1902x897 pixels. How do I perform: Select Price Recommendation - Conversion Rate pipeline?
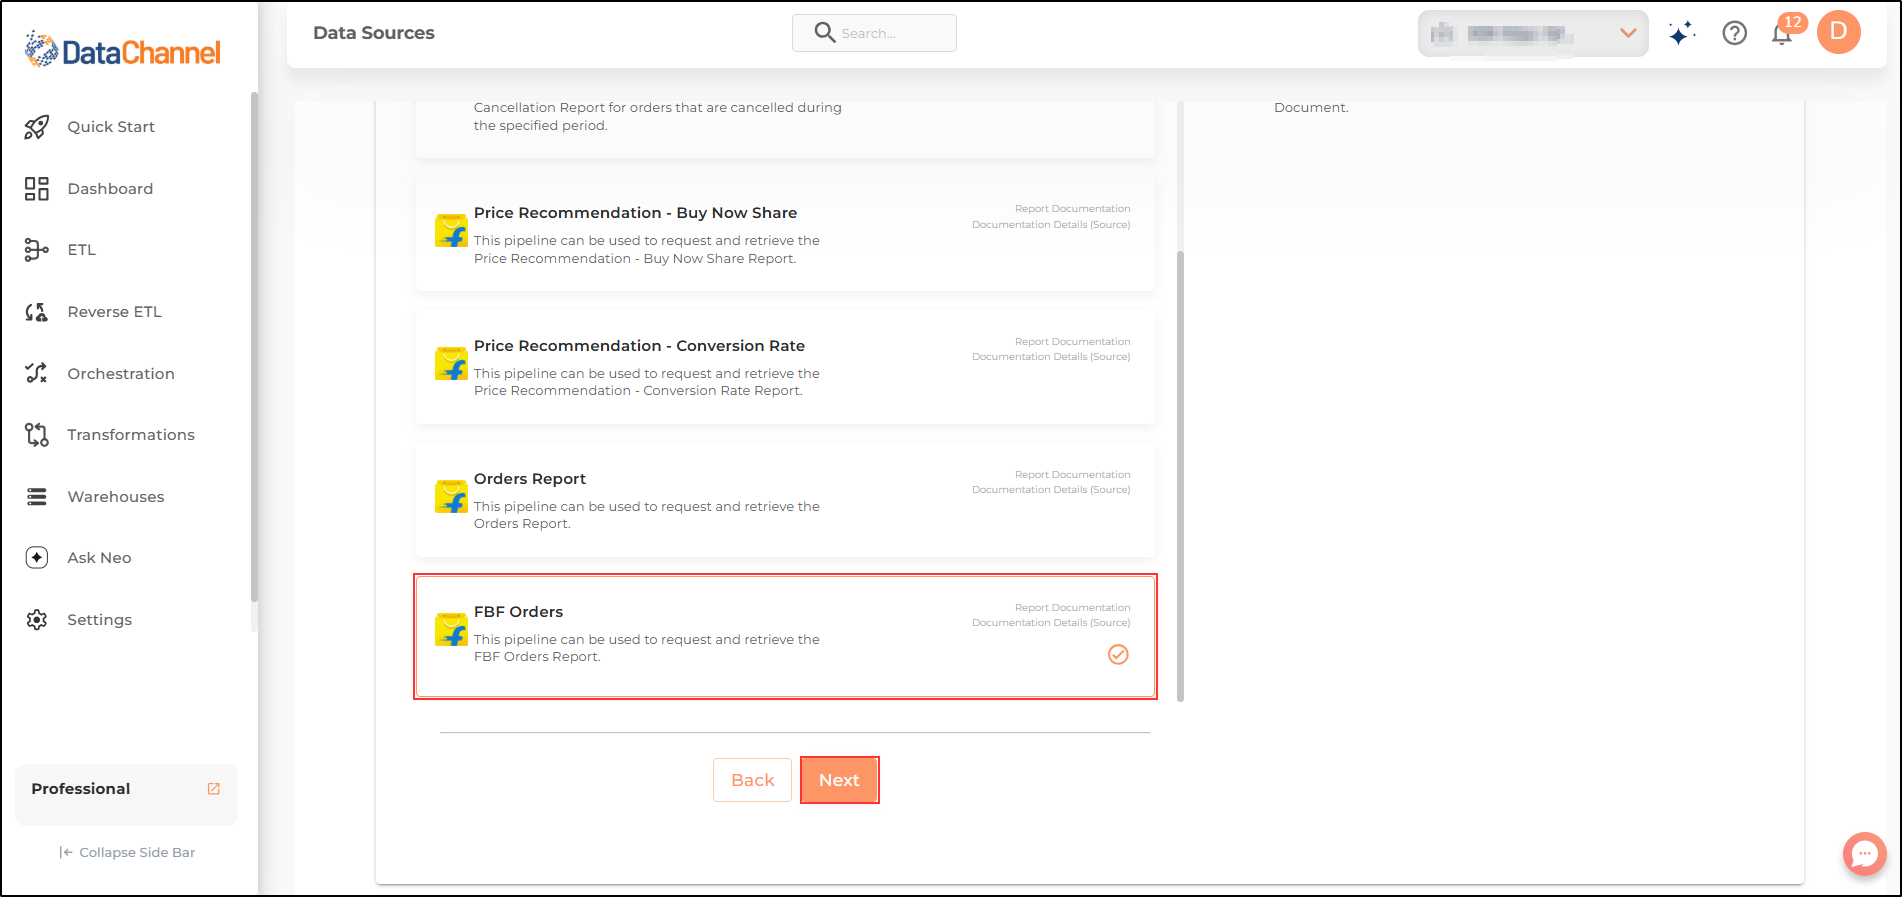tap(785, 368)
